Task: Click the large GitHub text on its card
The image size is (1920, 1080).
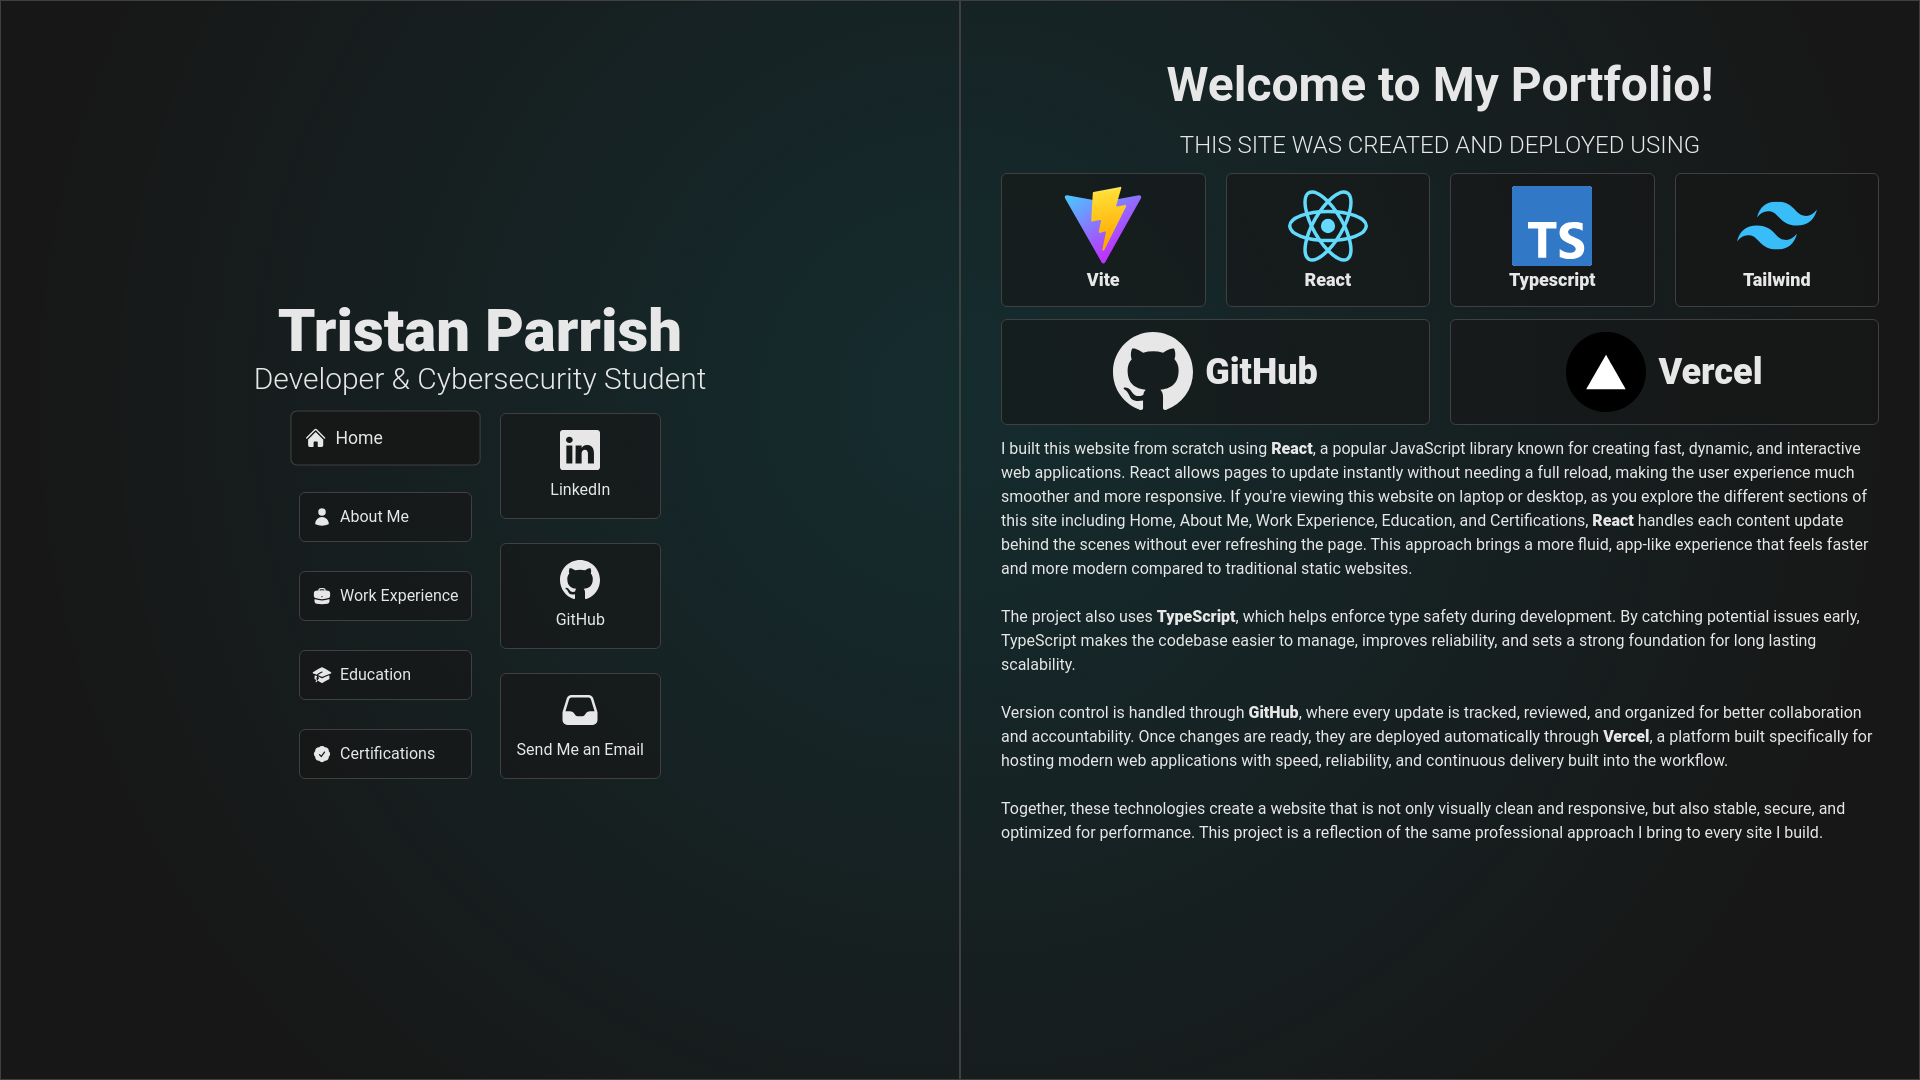Action: tap(1262, 371)
